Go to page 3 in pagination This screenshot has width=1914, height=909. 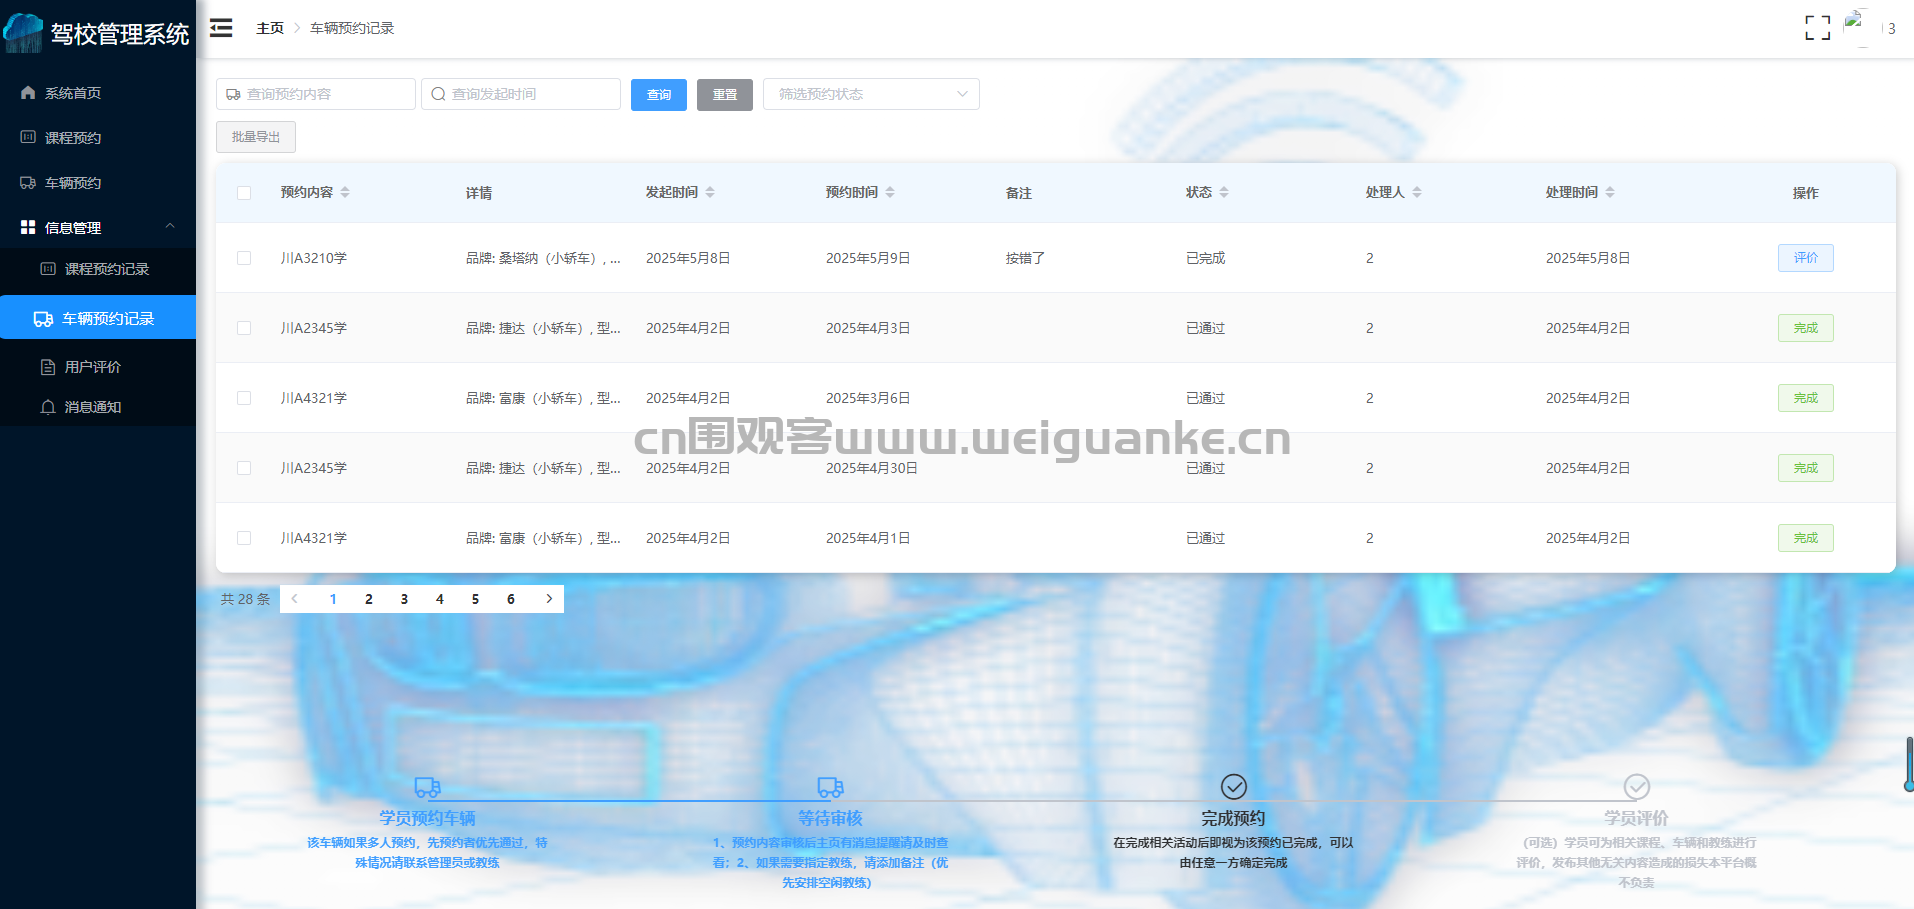[x=404, y=599]
